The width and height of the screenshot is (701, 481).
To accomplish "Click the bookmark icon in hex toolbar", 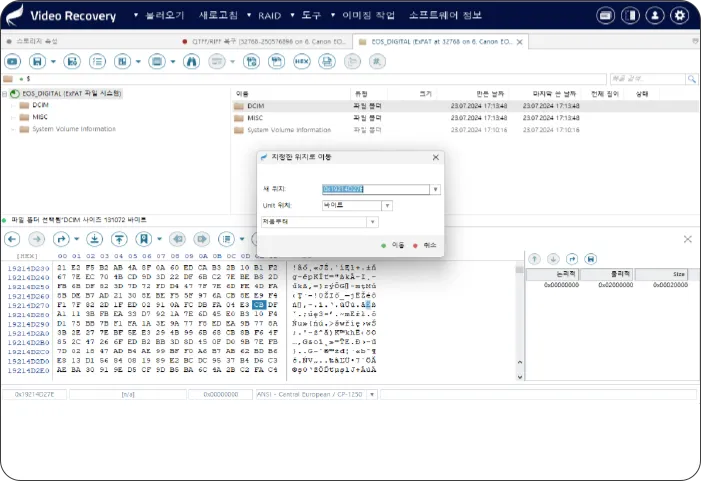I will (x=145, y=239).
